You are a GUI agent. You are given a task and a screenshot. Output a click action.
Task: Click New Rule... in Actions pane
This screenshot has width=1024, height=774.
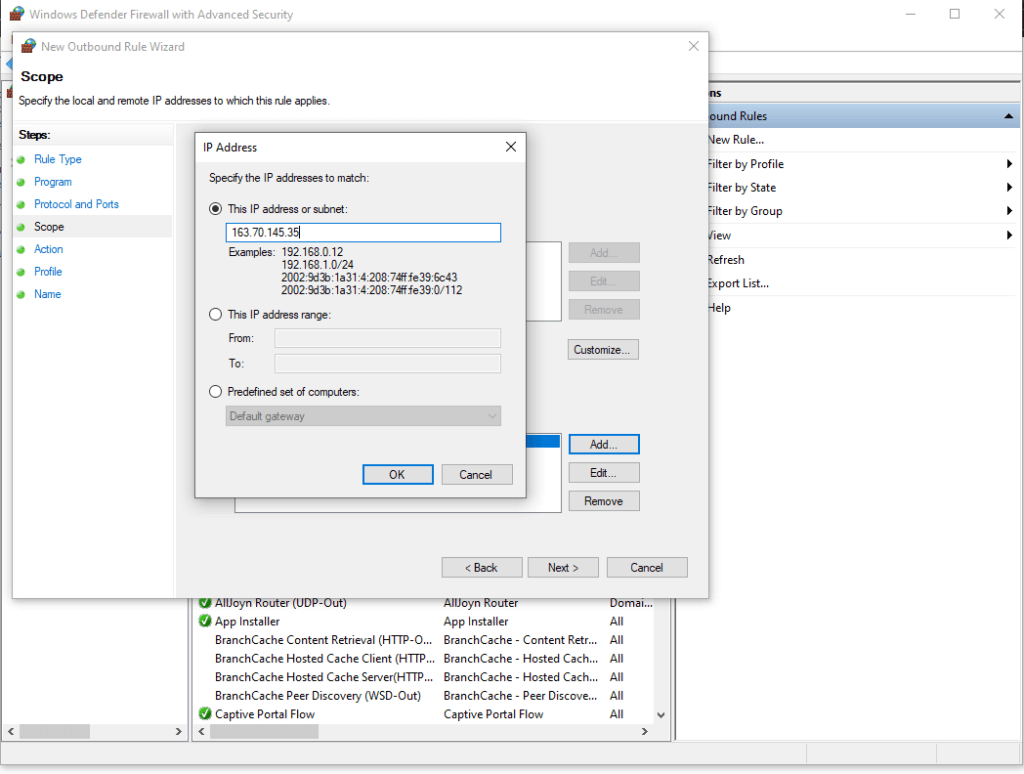735,140
